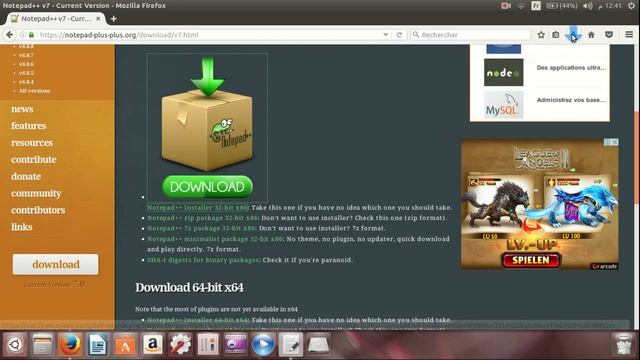Select the Notepad++ v7 browser tab
Viewport: 640px width, 360px height.
pyautogui.click(x=55, y=19)
